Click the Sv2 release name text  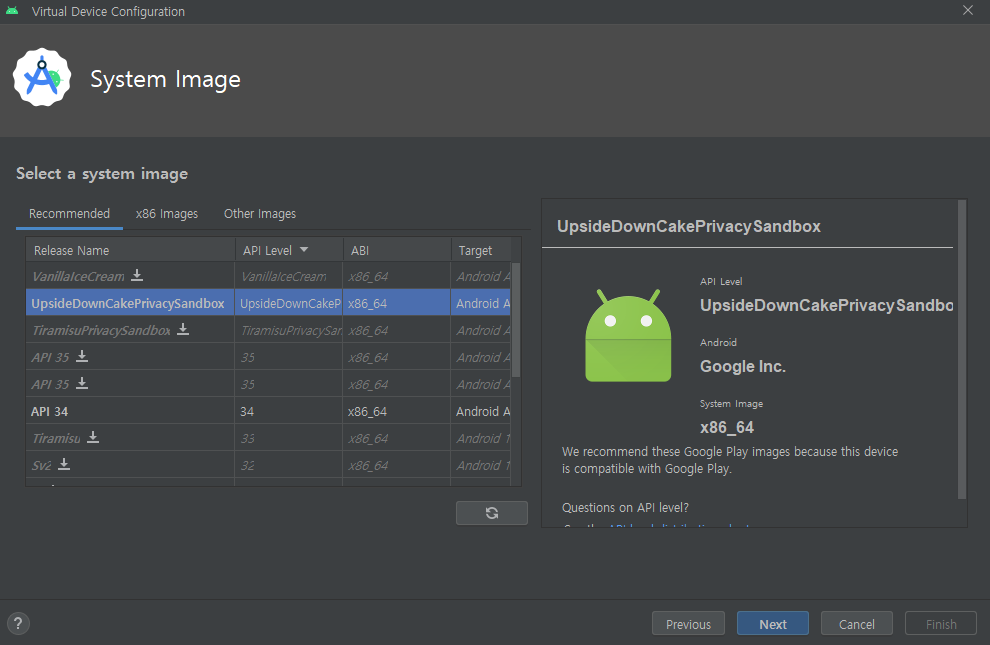coord(42,465)
